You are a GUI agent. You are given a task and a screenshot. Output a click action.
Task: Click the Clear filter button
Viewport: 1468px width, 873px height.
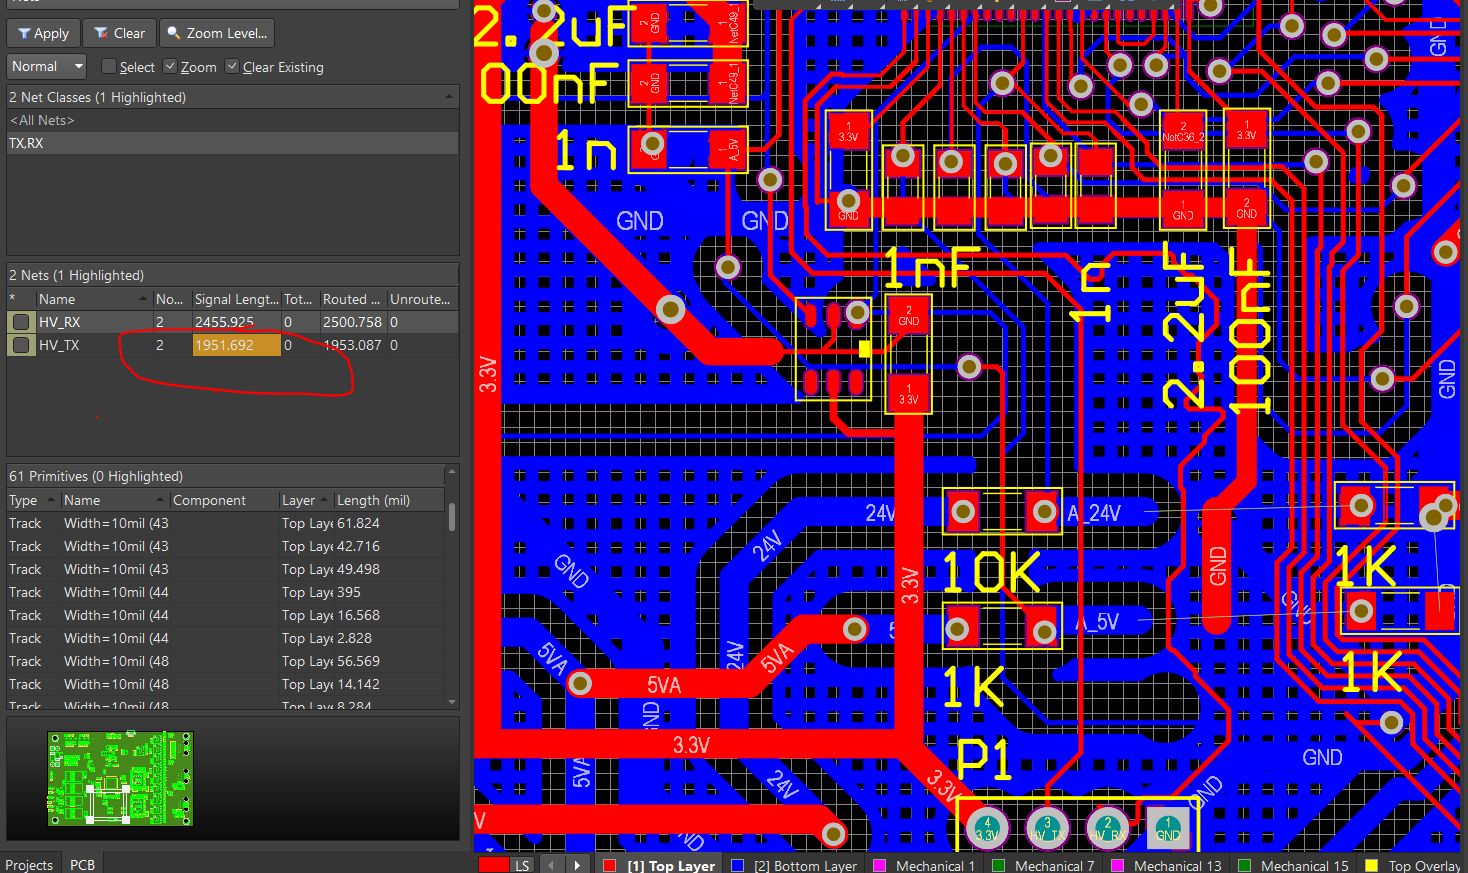point(119,33)
